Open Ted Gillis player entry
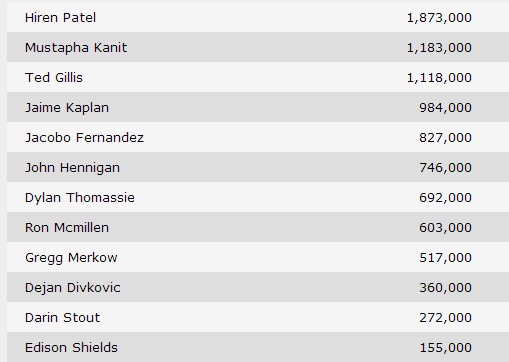 pyautogui.click(x=54, y=78)
